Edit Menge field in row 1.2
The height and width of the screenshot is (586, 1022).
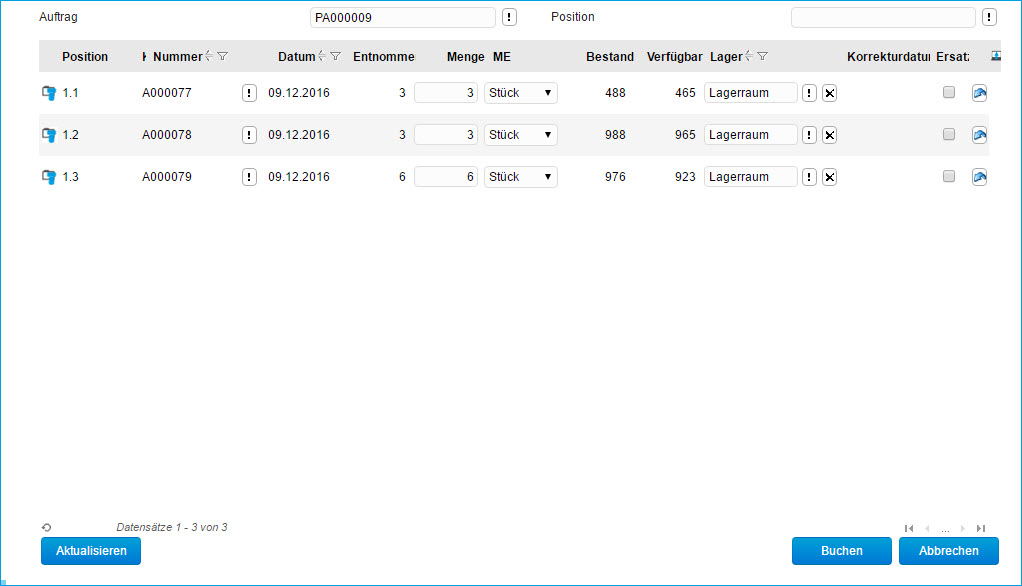point(446,135)
